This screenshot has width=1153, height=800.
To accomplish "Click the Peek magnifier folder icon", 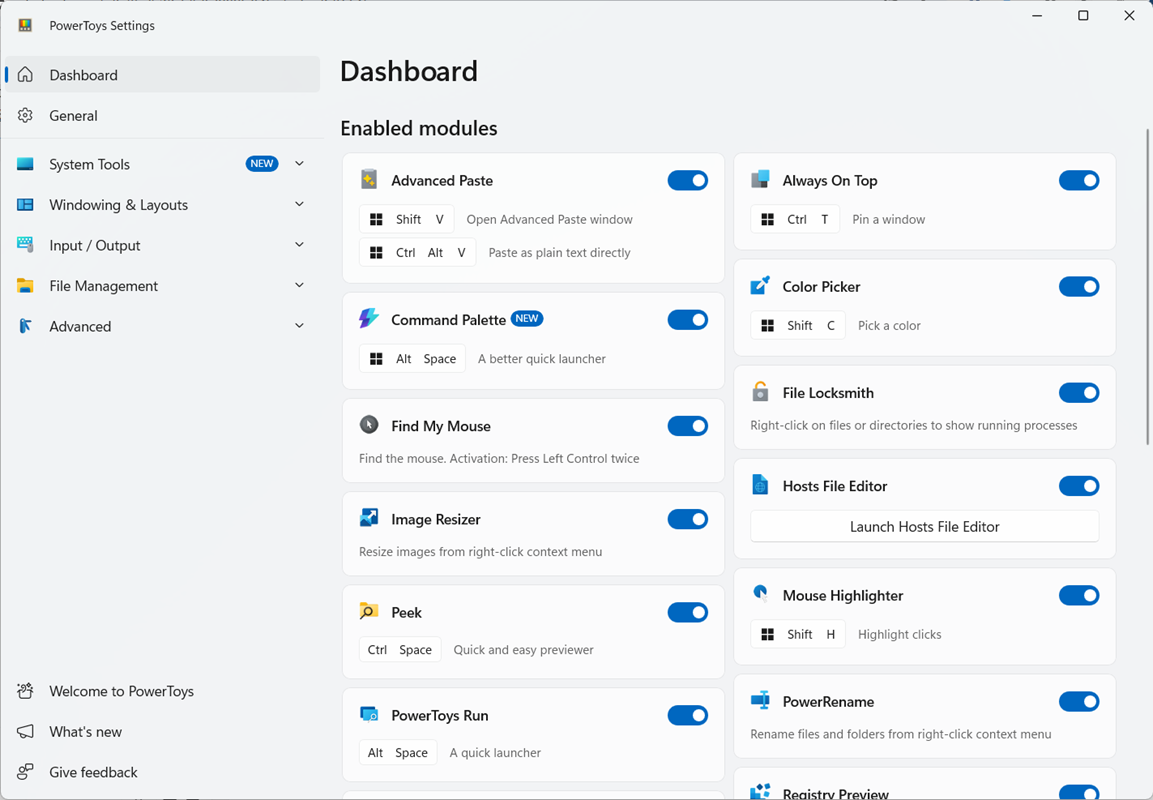I will point(369,611).
